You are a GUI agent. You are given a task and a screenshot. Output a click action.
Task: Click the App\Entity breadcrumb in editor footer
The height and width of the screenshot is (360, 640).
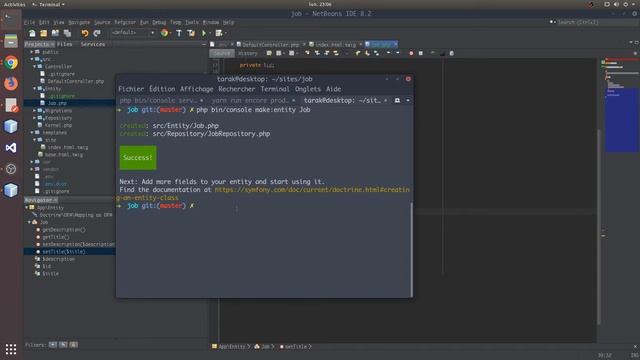click(x=231, y=347)
